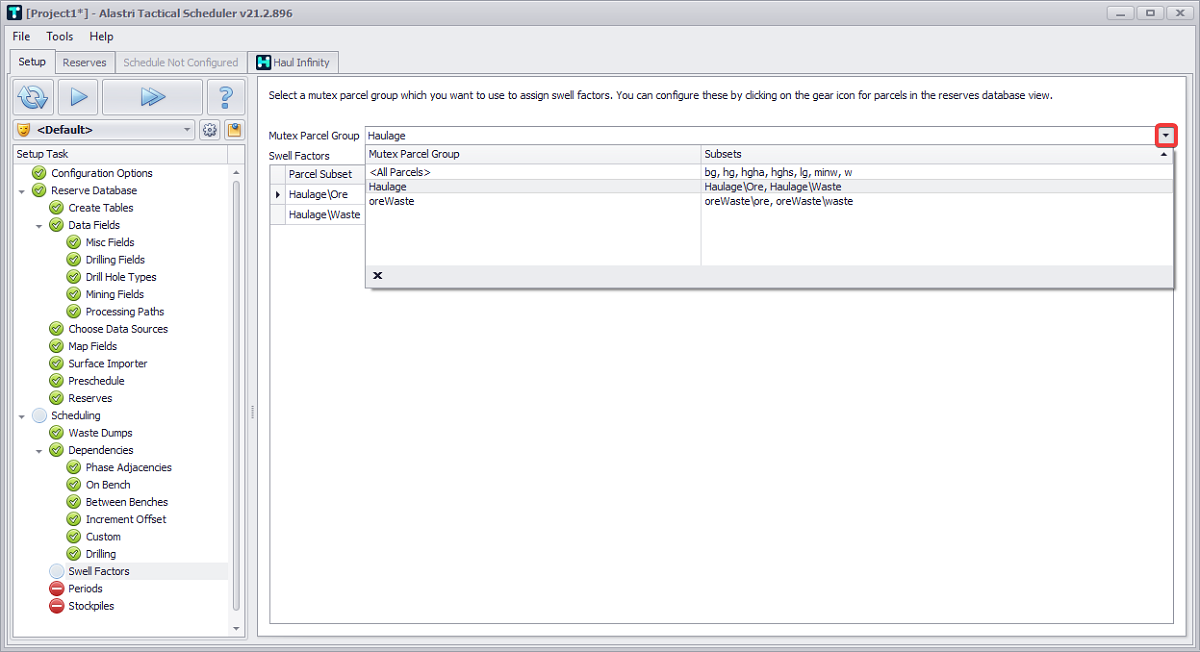Open Swell Factors setup task
This screenshot has height=652, width=1200.
click(x=99, y=571)
